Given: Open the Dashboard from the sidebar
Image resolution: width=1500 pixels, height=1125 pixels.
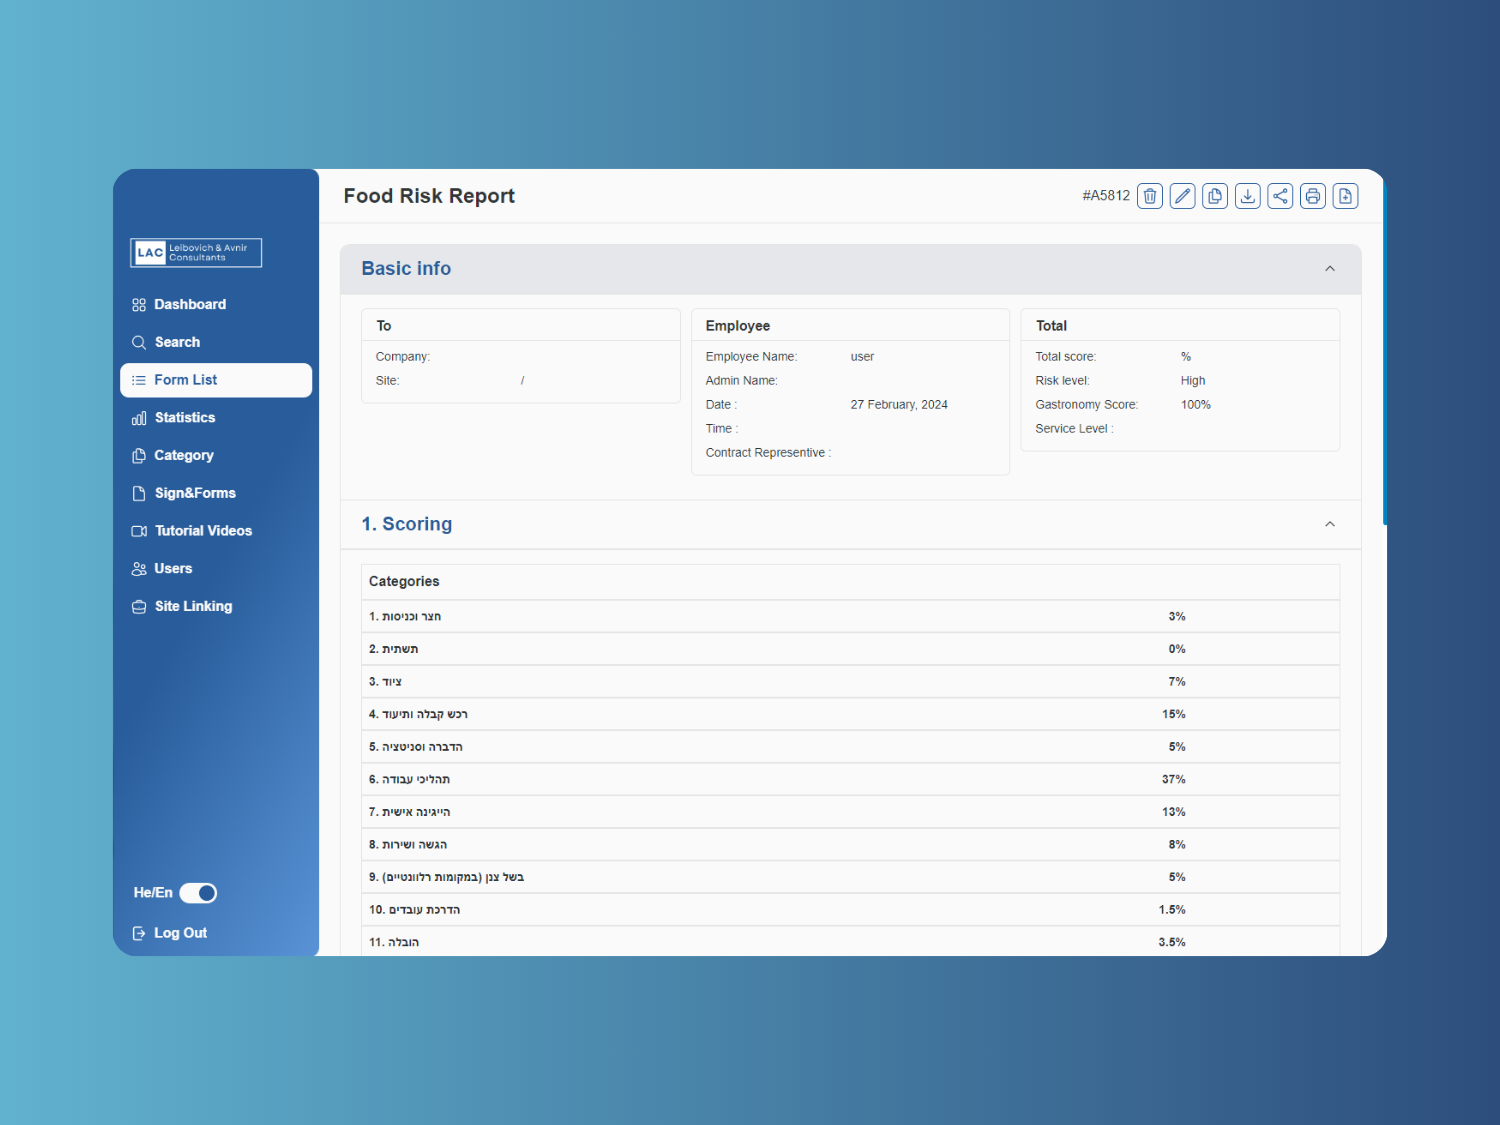Looking at the screenshot, I should (190, 304).
